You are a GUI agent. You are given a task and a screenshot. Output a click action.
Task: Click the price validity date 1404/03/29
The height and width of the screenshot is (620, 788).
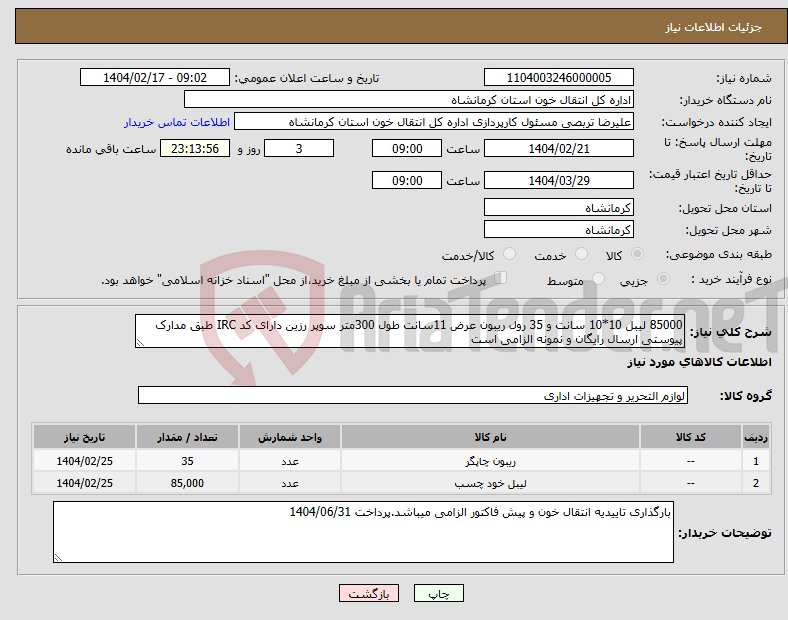coord(558,180)
